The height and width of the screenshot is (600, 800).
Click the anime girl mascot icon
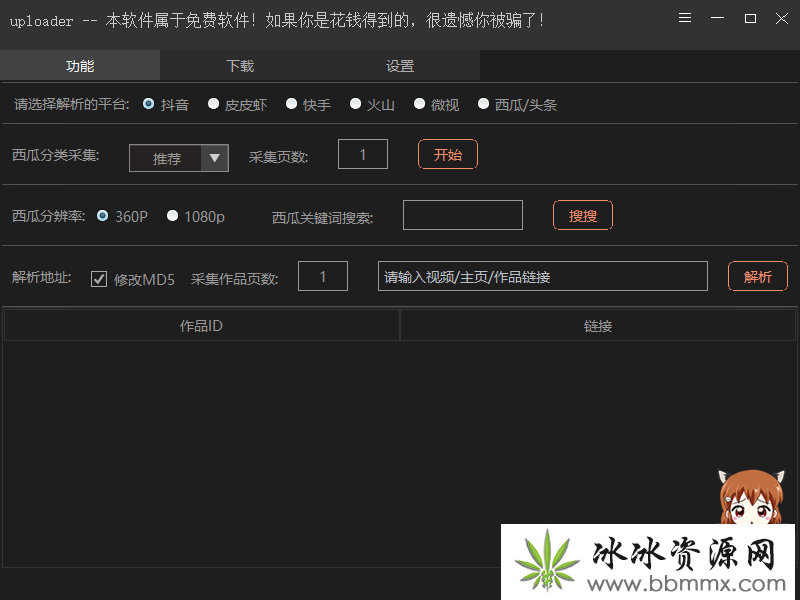pos(751,496)
